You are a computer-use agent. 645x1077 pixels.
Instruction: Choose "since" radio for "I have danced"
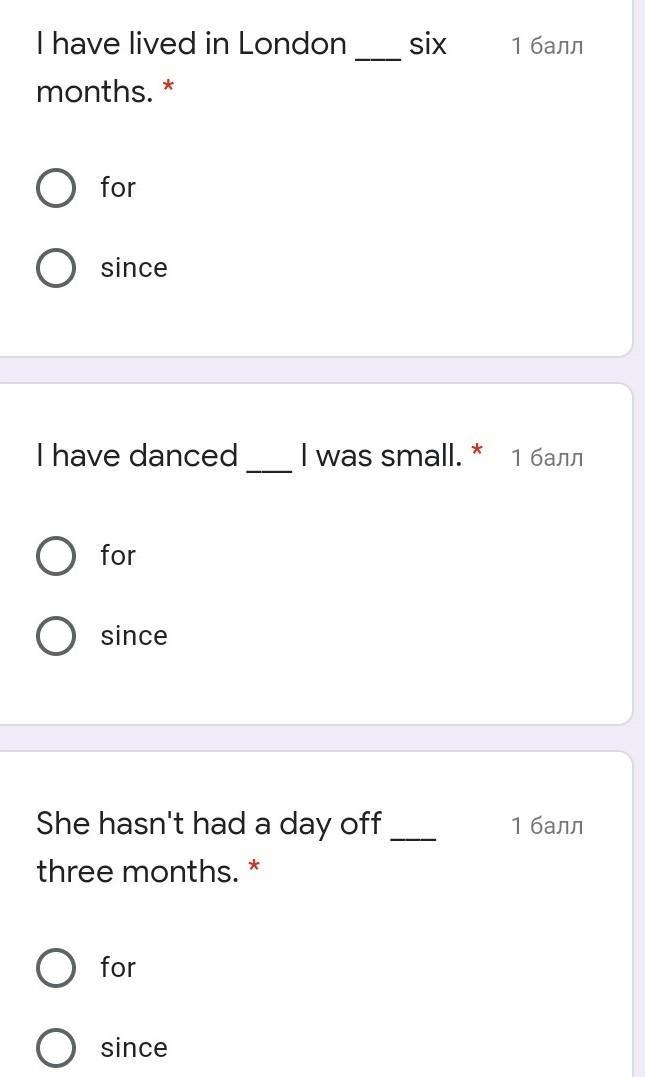pyautogui.click(x=56, y=636)
